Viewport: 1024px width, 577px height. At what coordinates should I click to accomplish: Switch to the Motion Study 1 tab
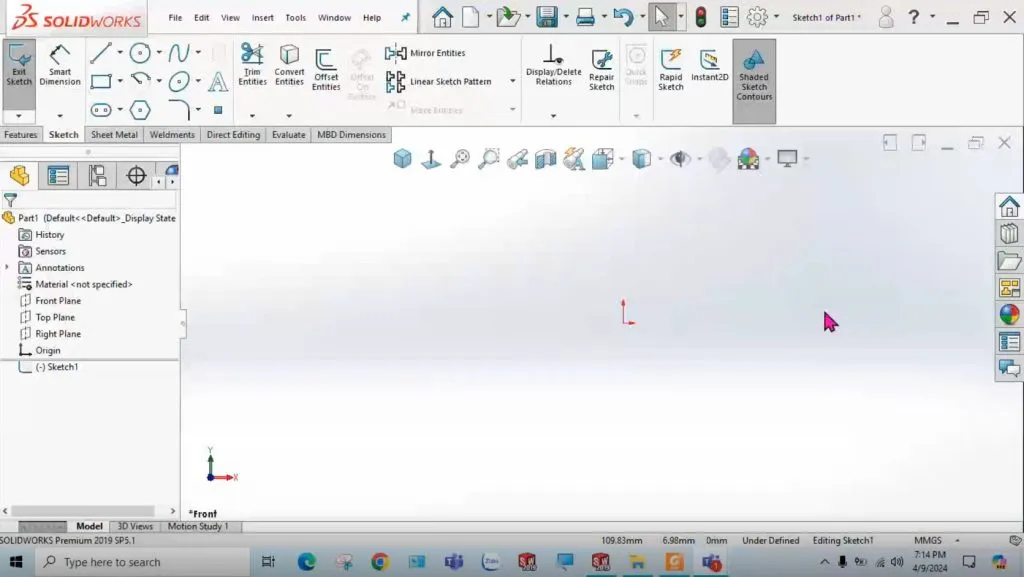click(x=199, y=525)
